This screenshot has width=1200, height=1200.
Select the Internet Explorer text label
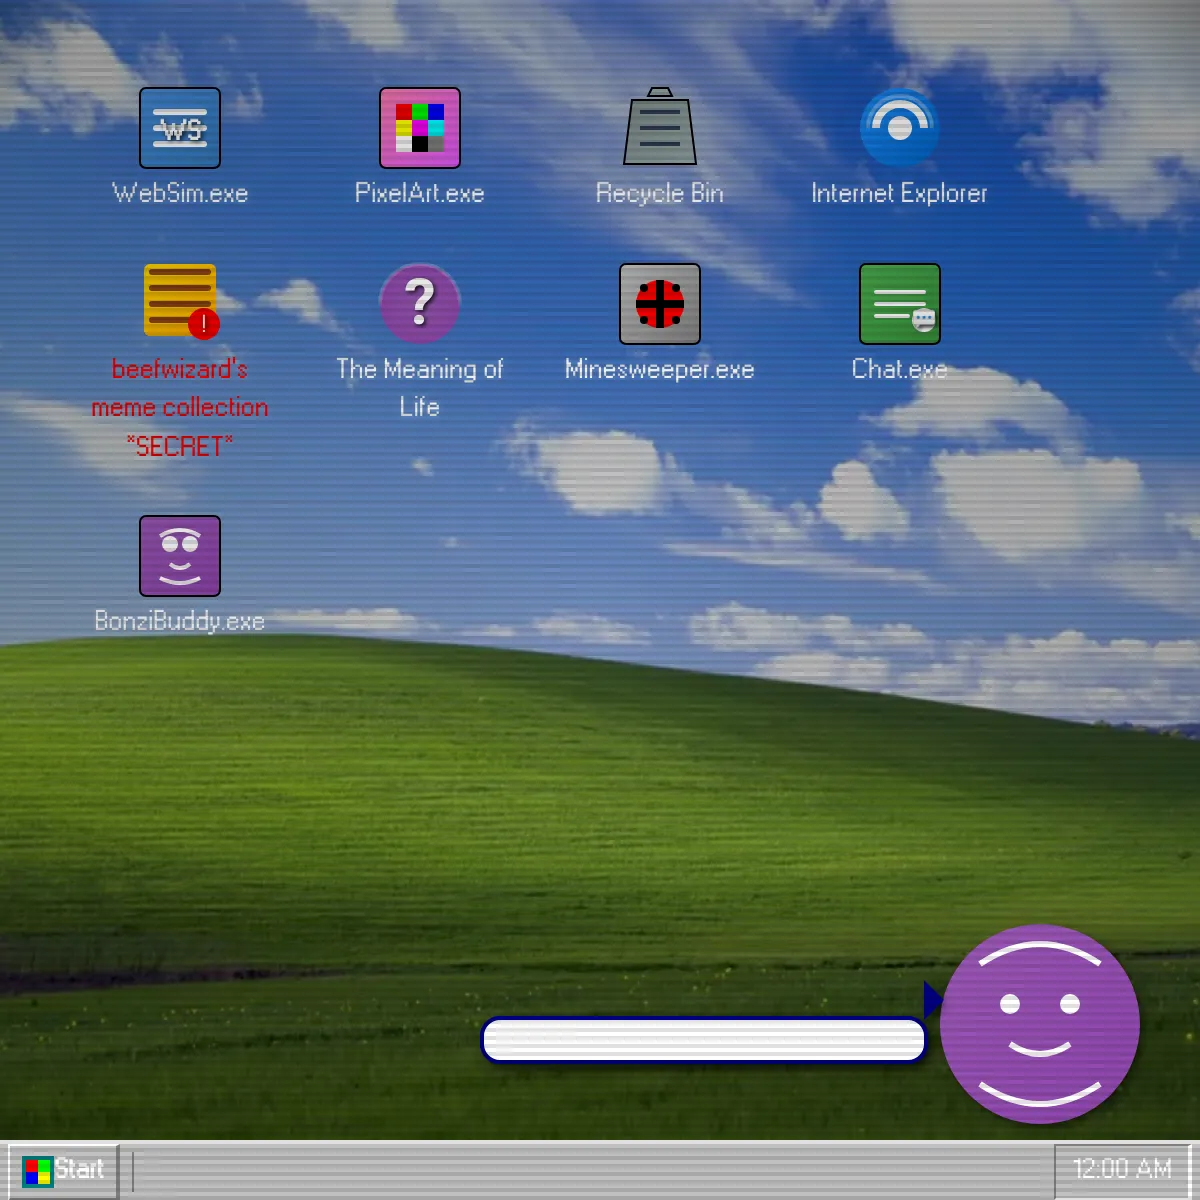(x=900, y=193)
